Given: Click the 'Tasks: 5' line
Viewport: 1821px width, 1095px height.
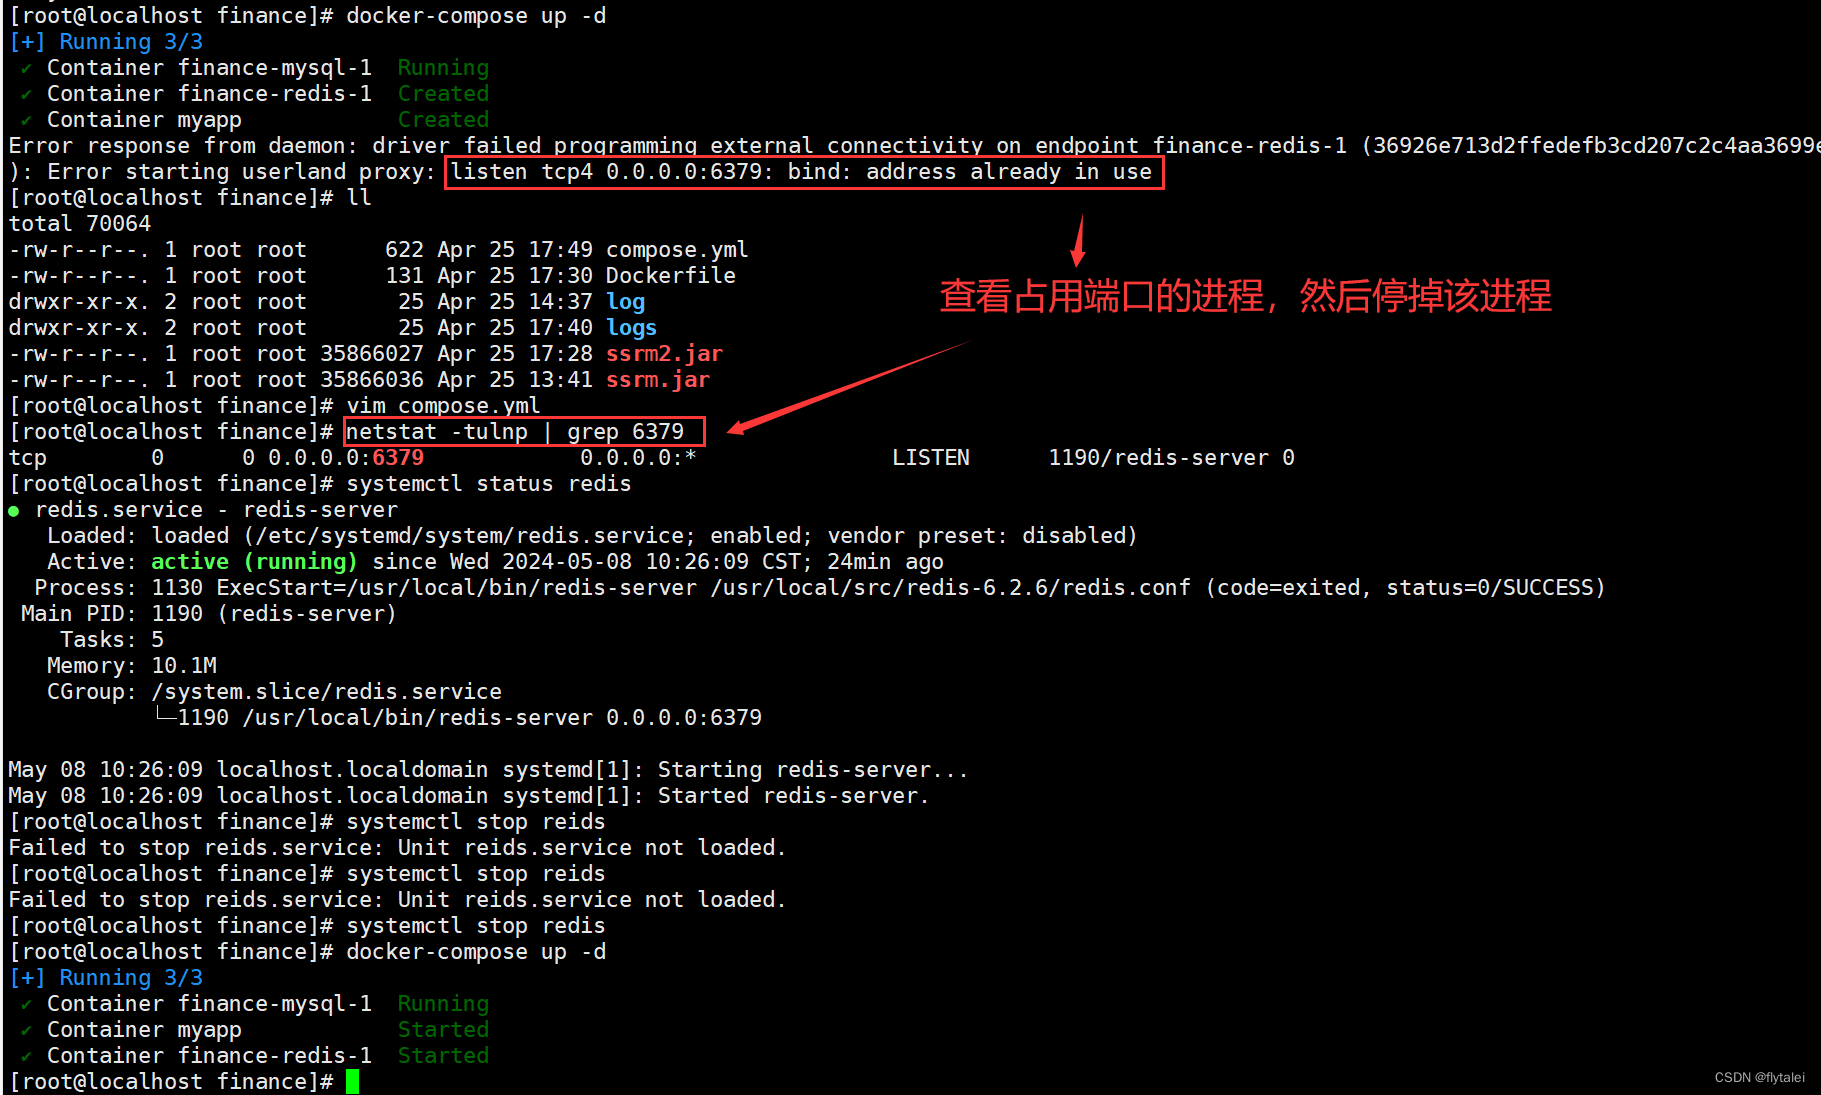Looking at the screenshot, I should (x=112, y=640).
